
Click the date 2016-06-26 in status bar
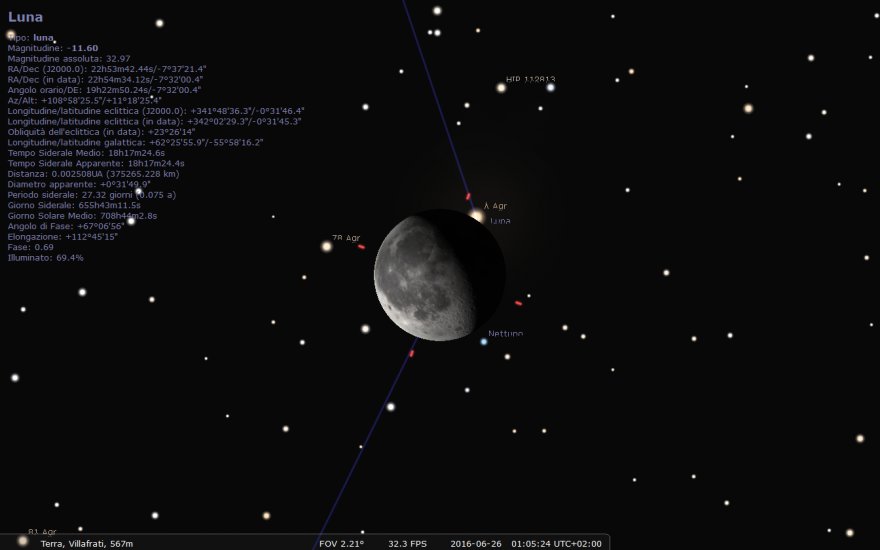click(x=476, y=543)
